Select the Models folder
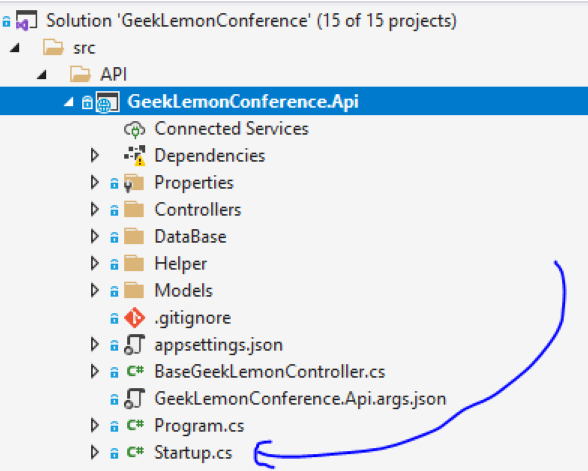 coord(184,291)
